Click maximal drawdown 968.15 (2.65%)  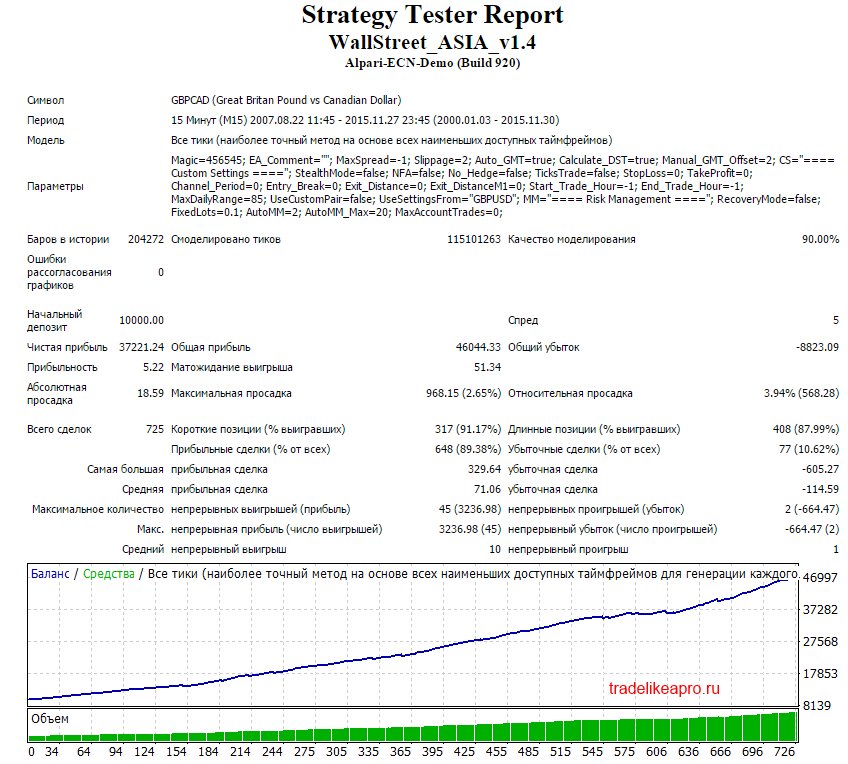pos(463,393)
